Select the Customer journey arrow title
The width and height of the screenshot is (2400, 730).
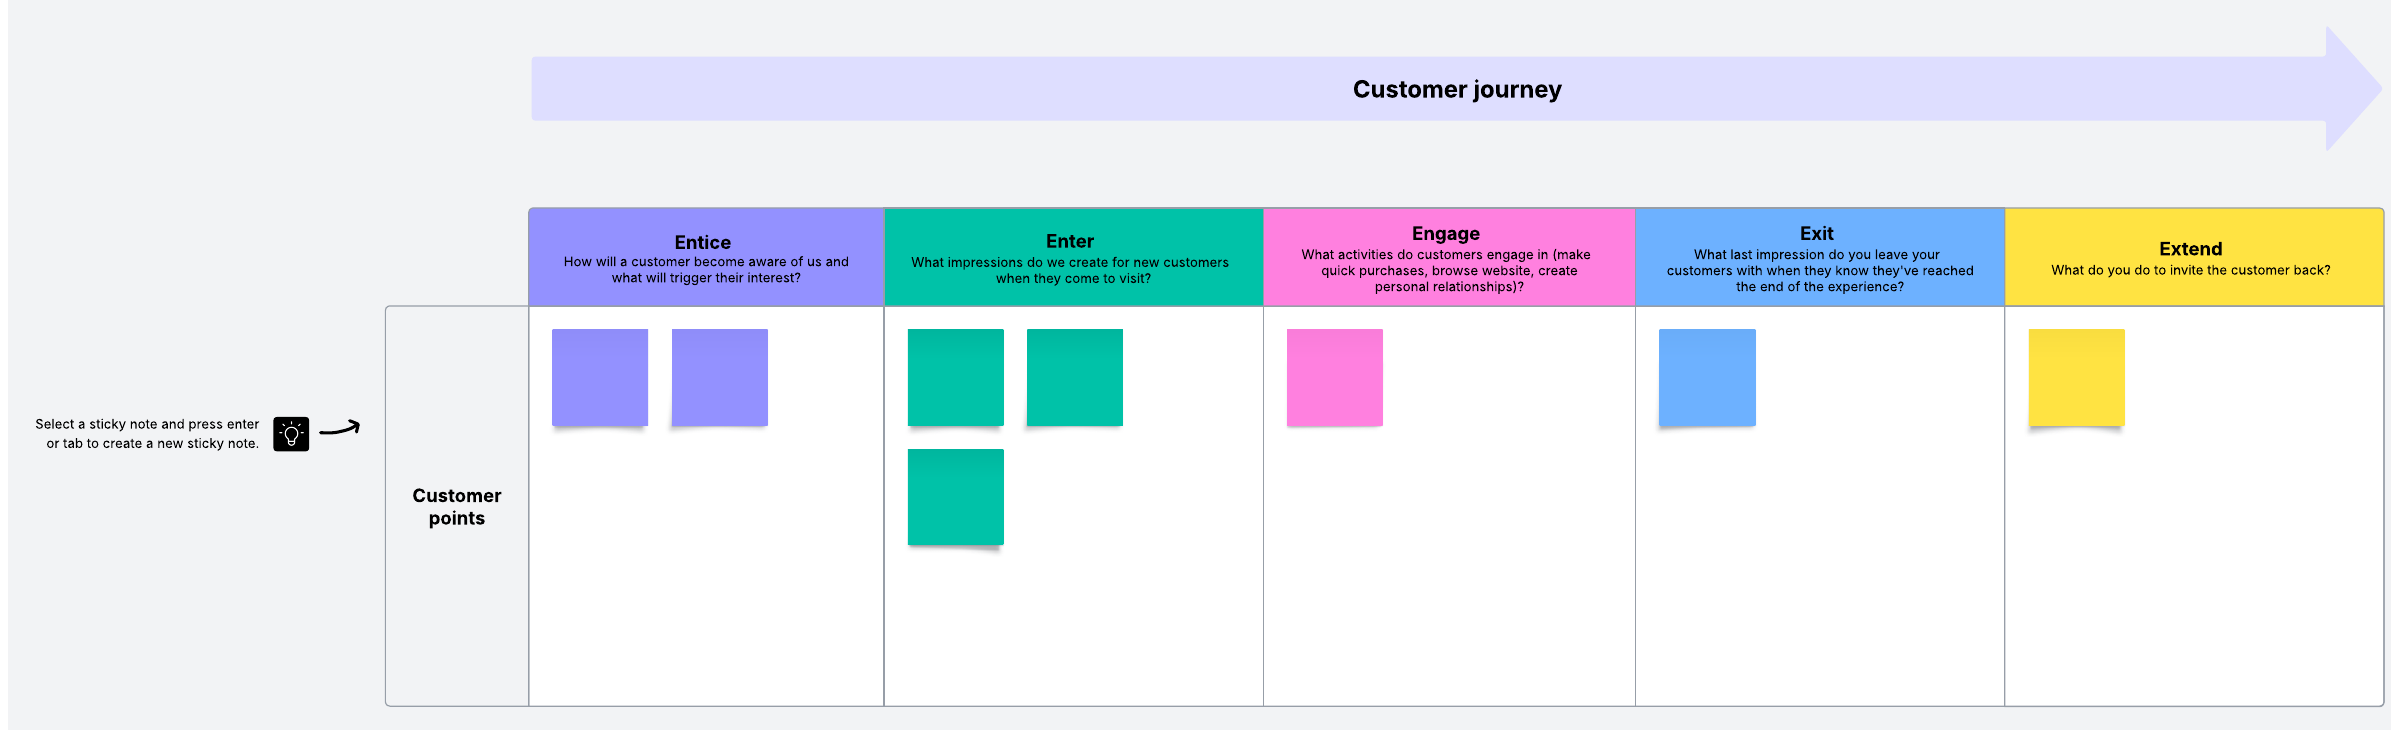(1456, 90)
